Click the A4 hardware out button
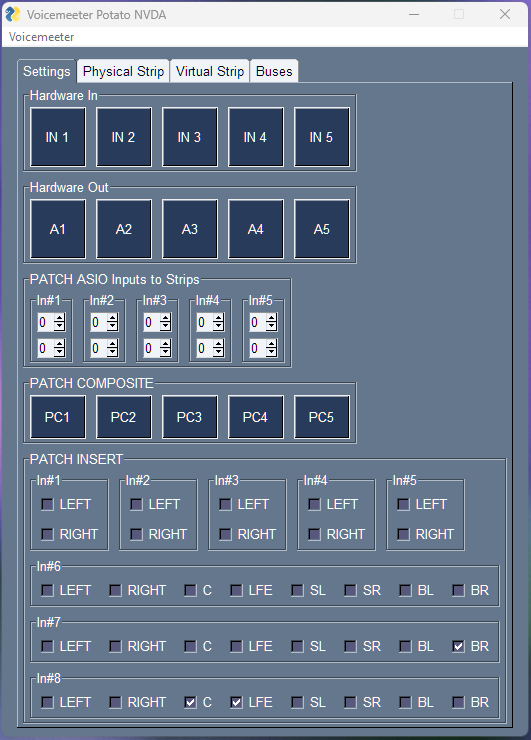Screen dimensions: 531x740 click(x=255, y=229)
